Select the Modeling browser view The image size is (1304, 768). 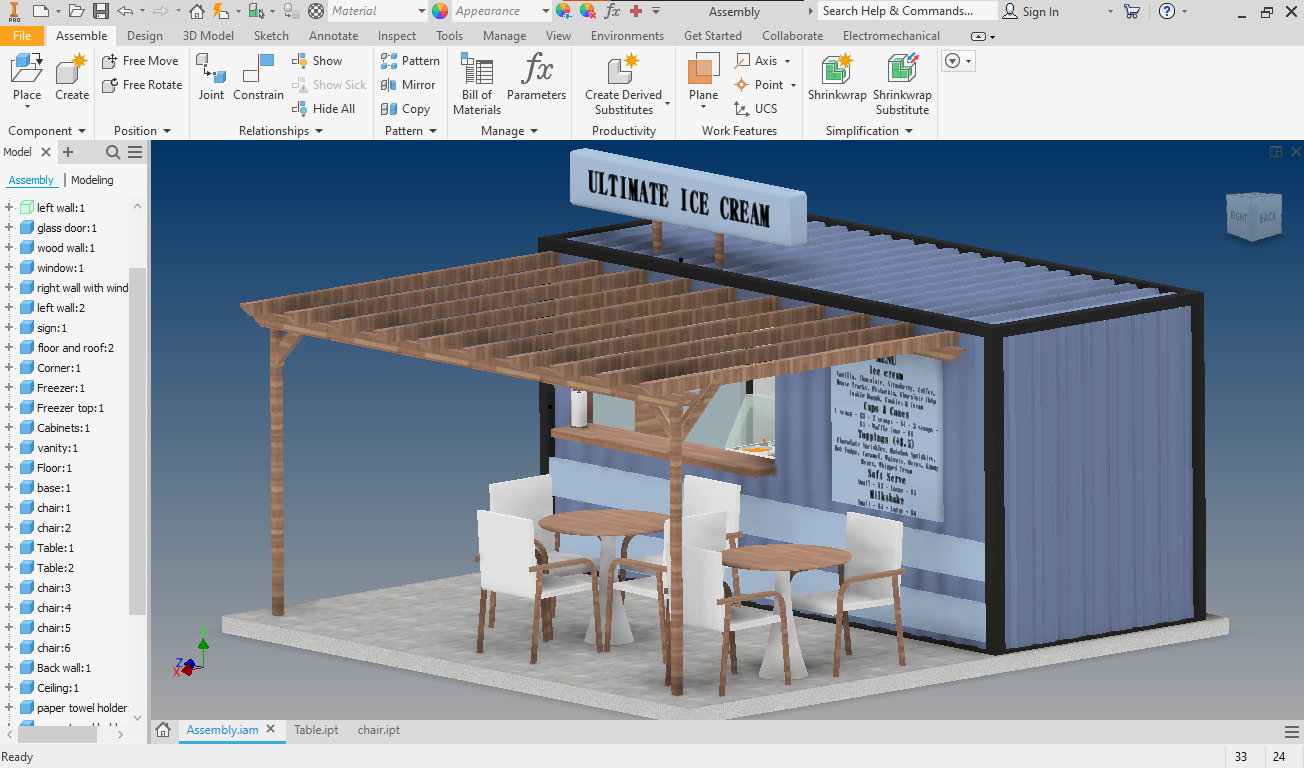[92, 180]
